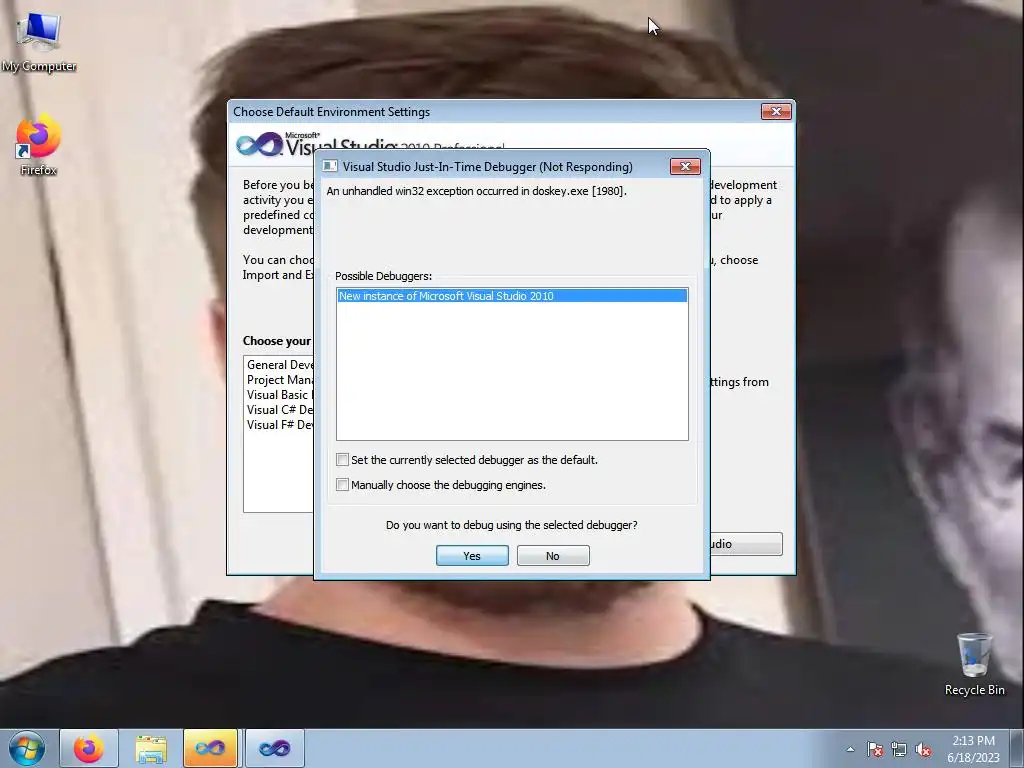Select Visual F# Development settings in the list
Viewport: 1024px width, 768px height.
[x=280, y=425]
